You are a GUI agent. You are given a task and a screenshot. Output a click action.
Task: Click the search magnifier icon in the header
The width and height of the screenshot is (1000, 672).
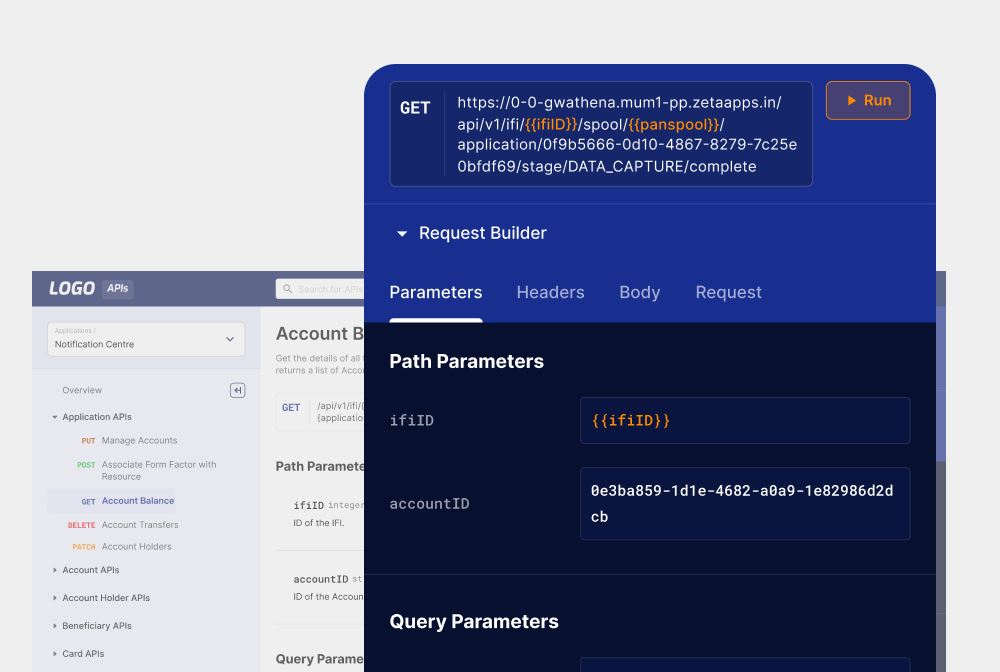[x=285, y=288]
